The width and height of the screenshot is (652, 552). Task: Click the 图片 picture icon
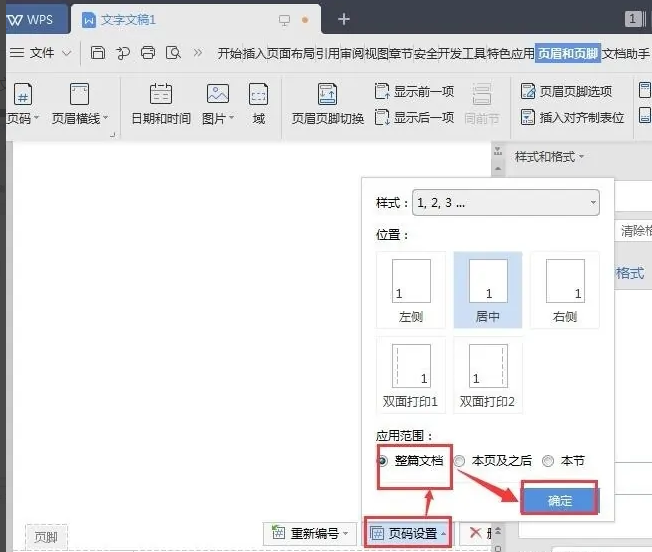pos(217,94)
